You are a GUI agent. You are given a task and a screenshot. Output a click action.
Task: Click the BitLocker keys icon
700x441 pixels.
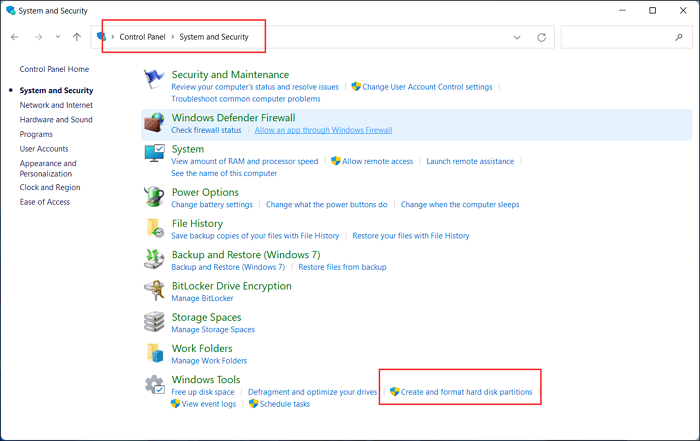point(154,290)
